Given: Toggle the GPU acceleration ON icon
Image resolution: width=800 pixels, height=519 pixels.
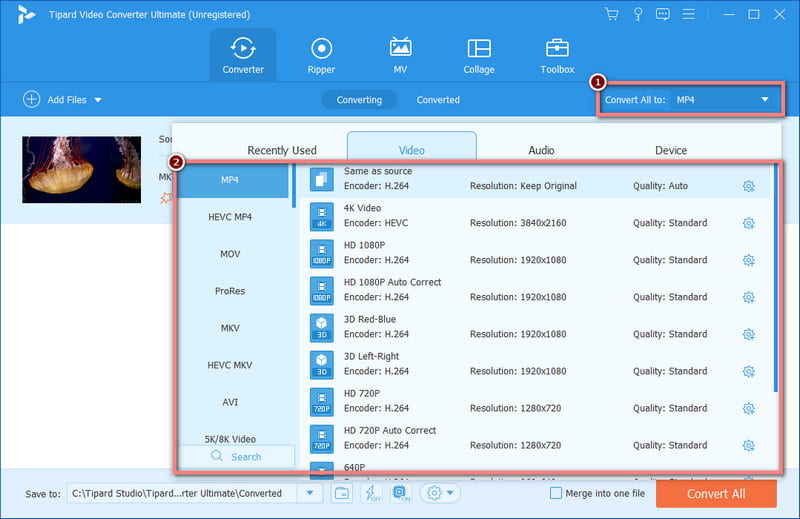Looking at the screenshot, I should point(399,493).
